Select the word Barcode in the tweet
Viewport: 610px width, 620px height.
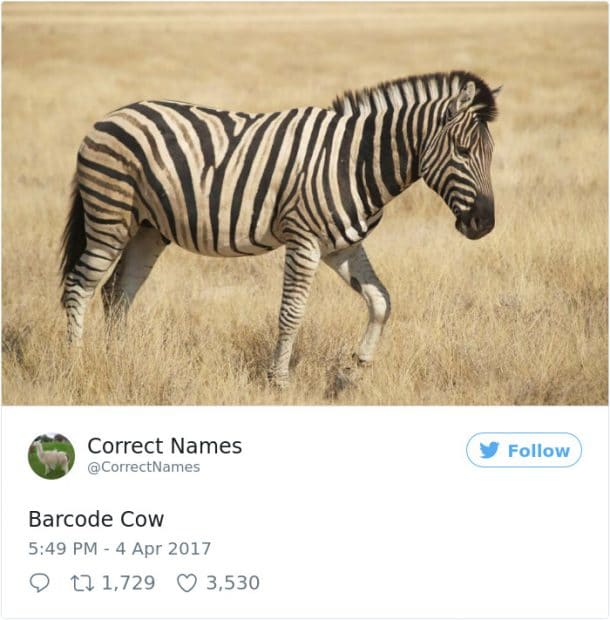coord(70,519)
